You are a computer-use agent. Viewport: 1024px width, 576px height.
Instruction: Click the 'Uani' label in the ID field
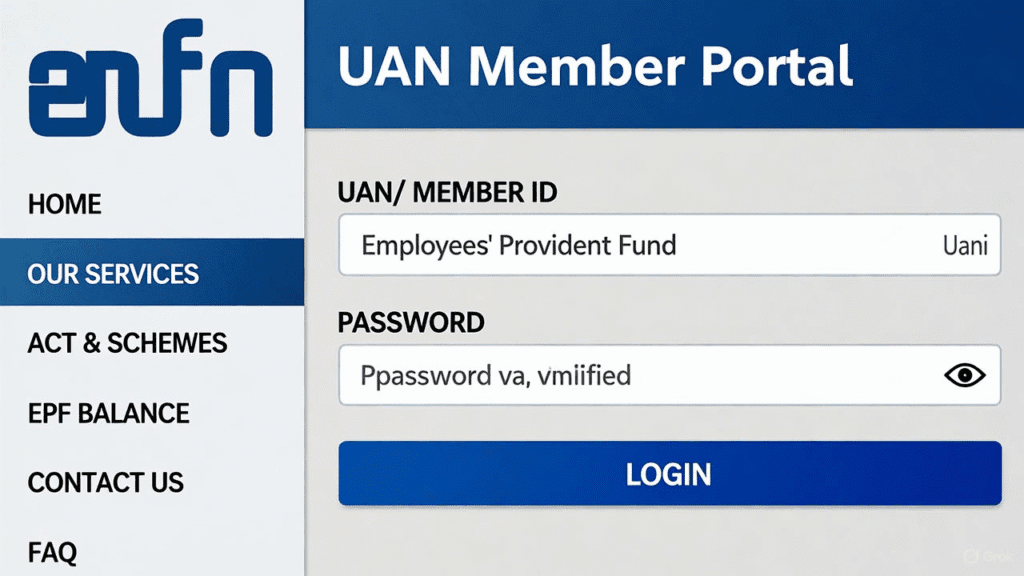coord(965,244)
